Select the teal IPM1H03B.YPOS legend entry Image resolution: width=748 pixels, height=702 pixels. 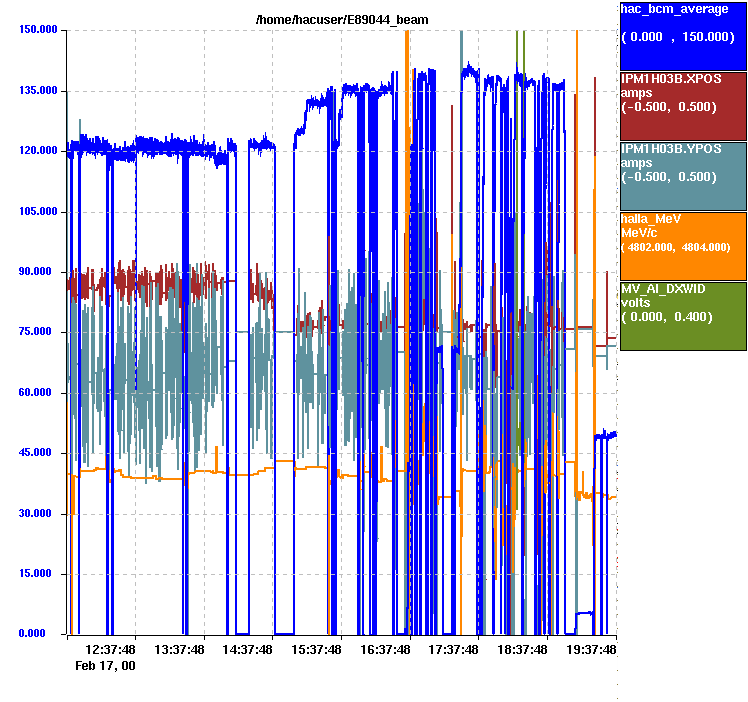click(683, 175)
